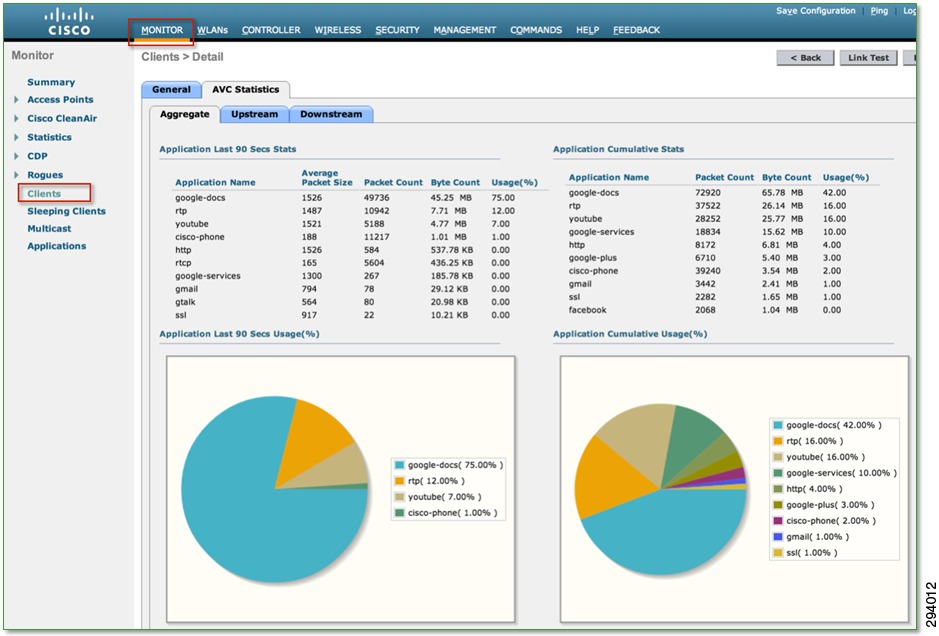Image resolution: width=939 pixels, height=636 pixels.
Task: Open Applications in sidebar
Action: [56, 246]
